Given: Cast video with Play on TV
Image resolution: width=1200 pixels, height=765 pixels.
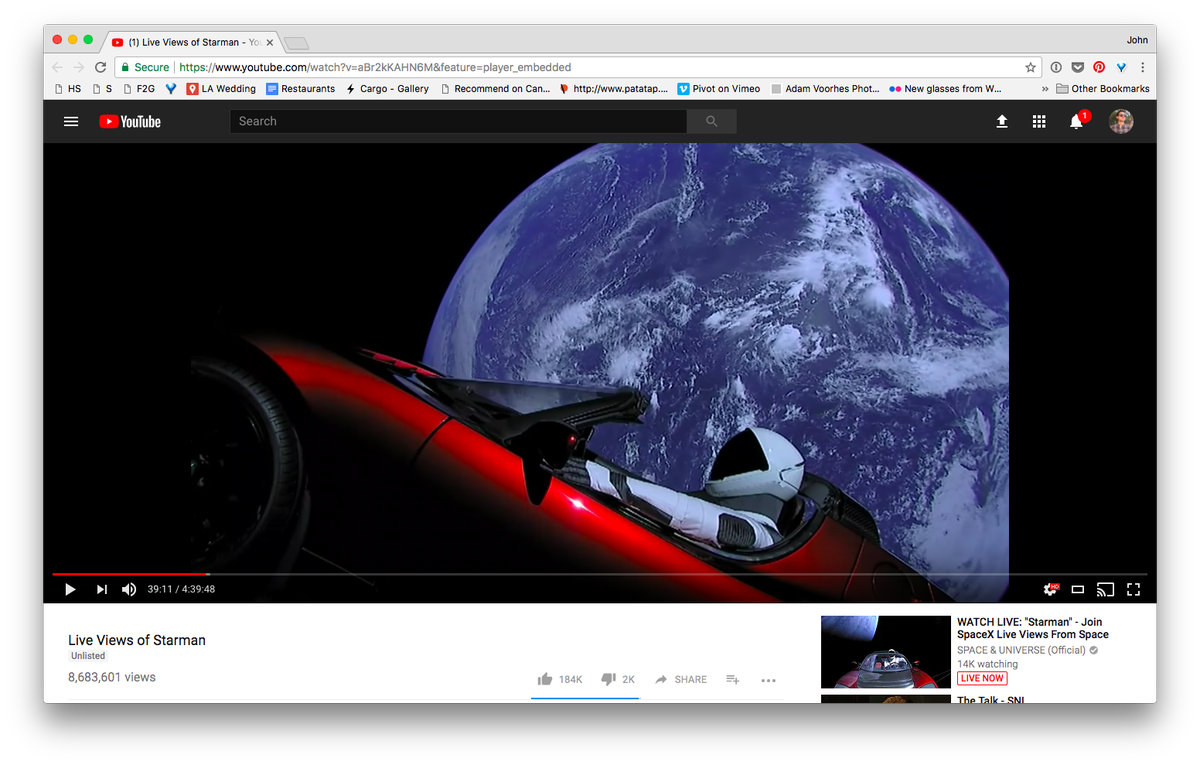Looking at the screenshot, I should pos(1105,589).
